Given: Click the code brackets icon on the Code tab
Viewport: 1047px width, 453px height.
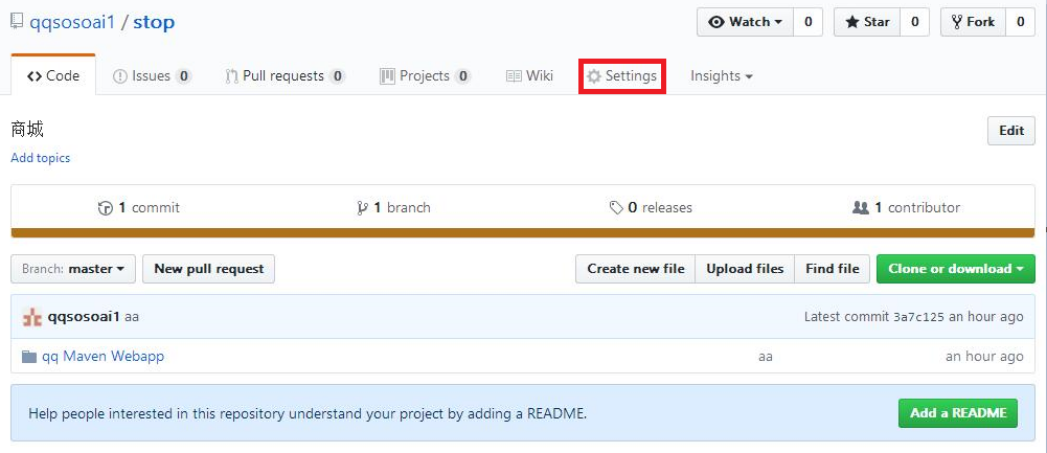Looking at the screenshot, I should pyautogui.click(x=35, y=76).
